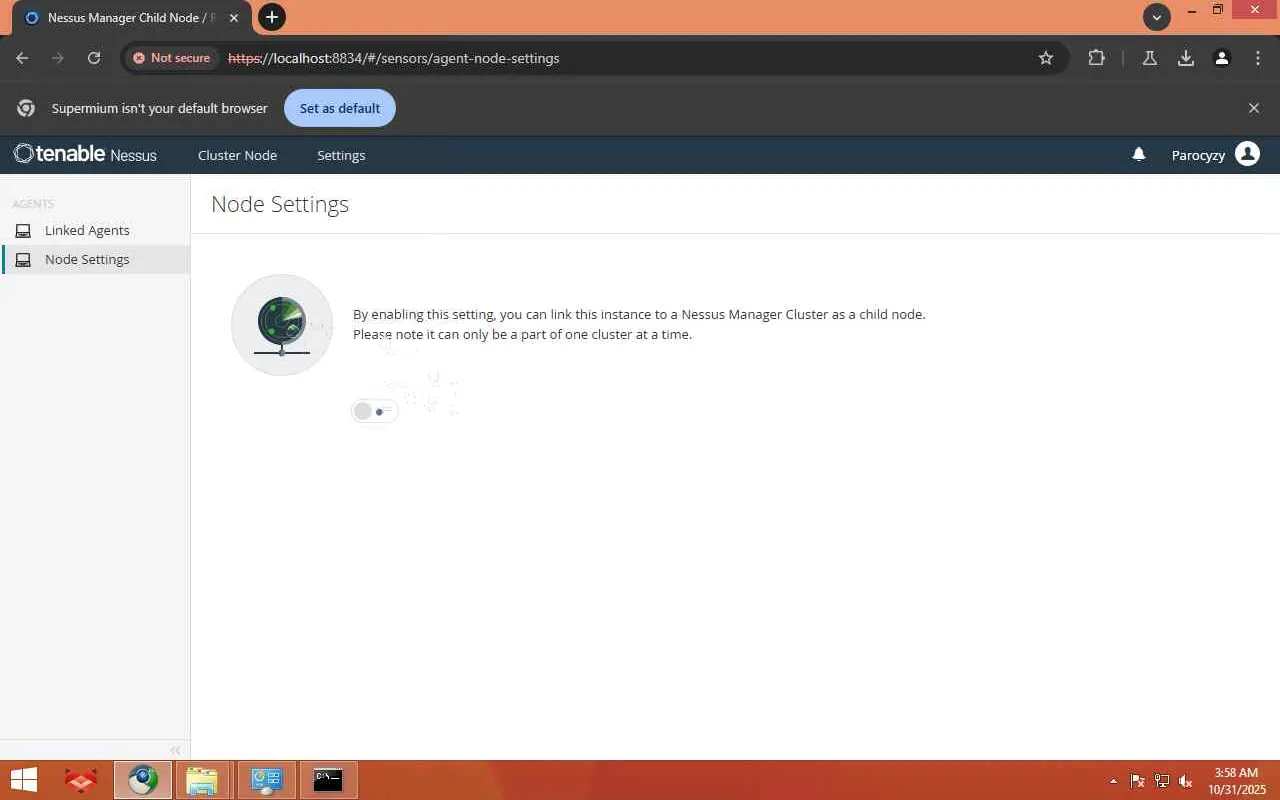This screenshot has height=800, width=1280.
Task: Focus the address bar URL
Action: tap(394, 58)
